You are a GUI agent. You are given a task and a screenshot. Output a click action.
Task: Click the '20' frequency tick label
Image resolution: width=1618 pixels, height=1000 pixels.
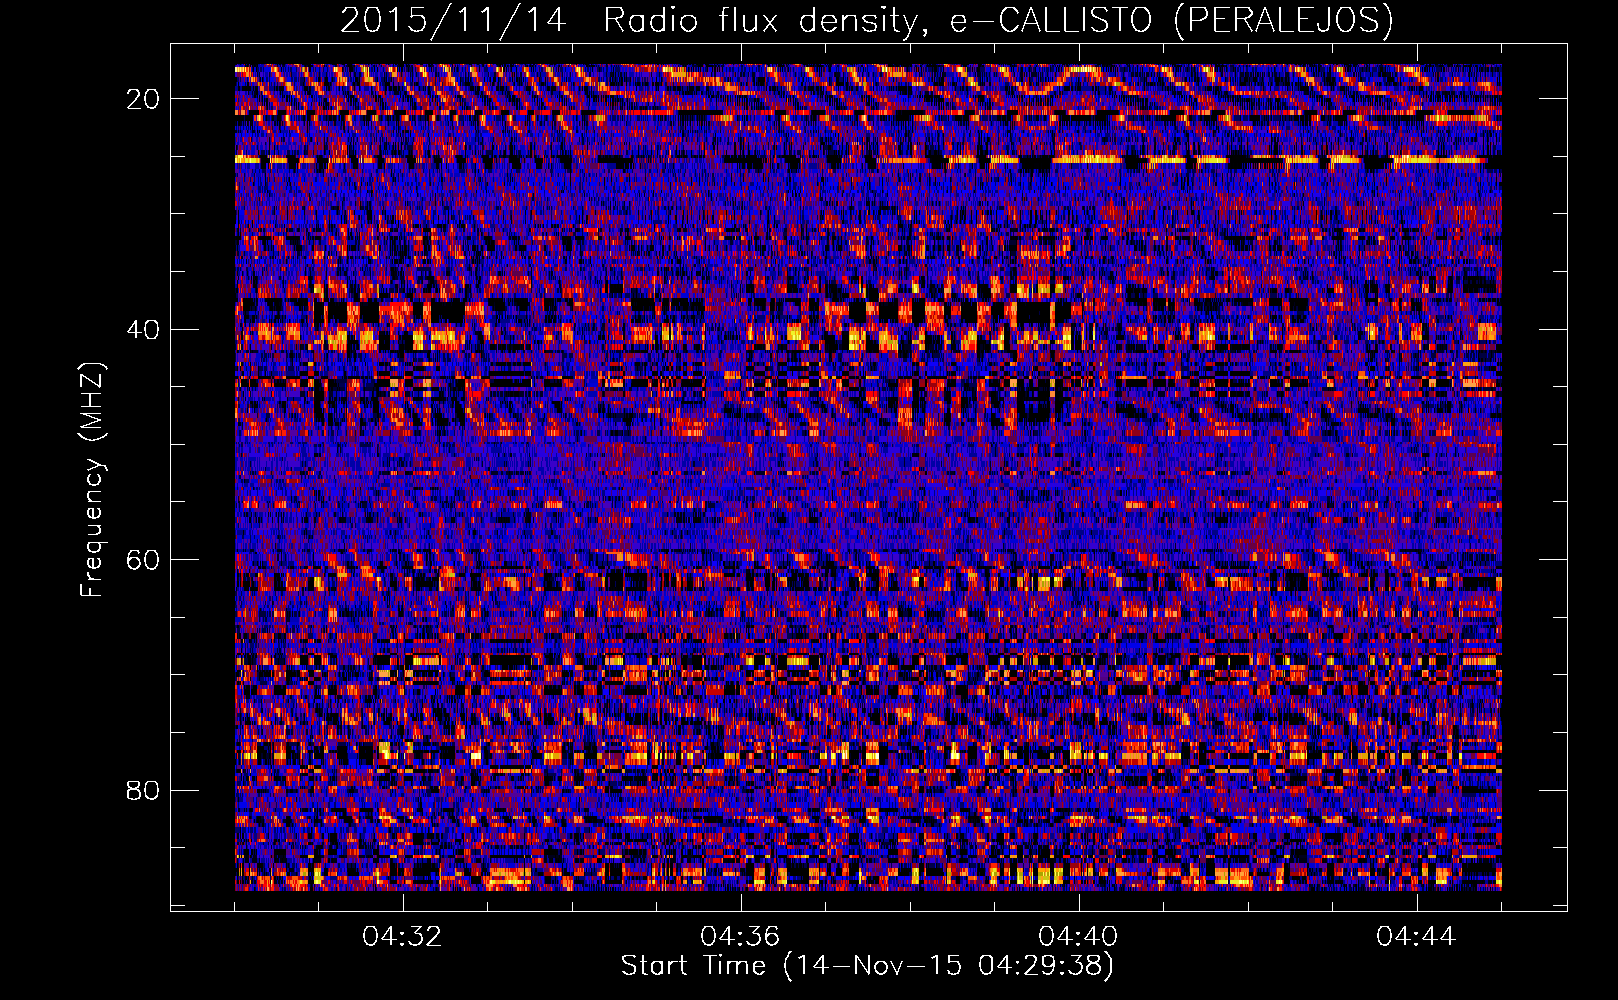[144, 99]
